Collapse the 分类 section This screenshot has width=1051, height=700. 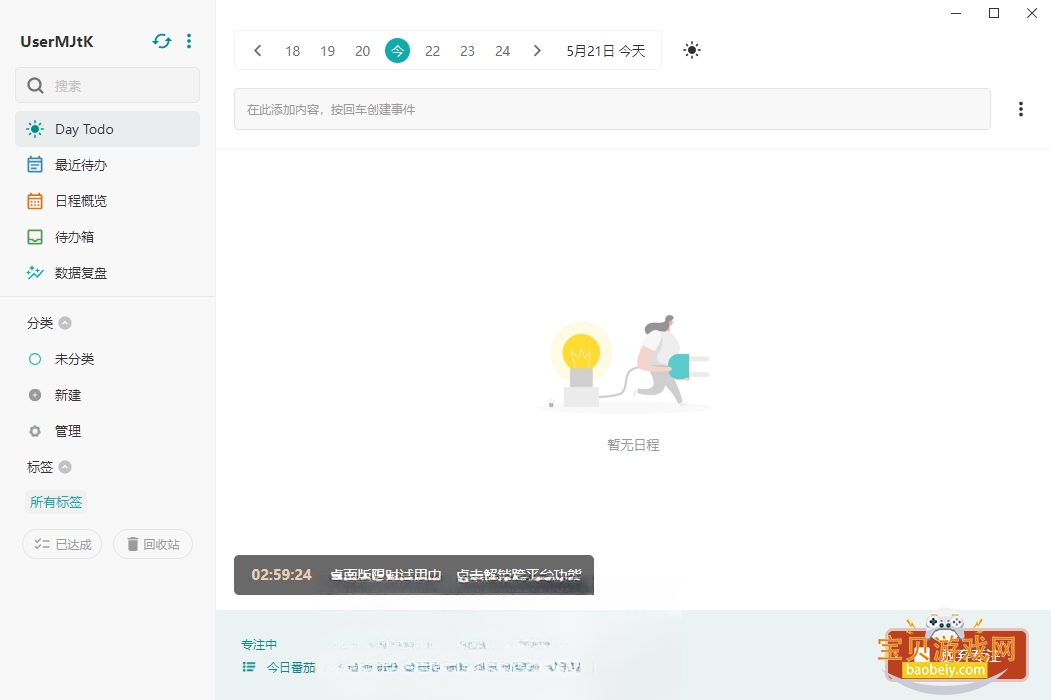pyautogui.click(x=65, y=323)
